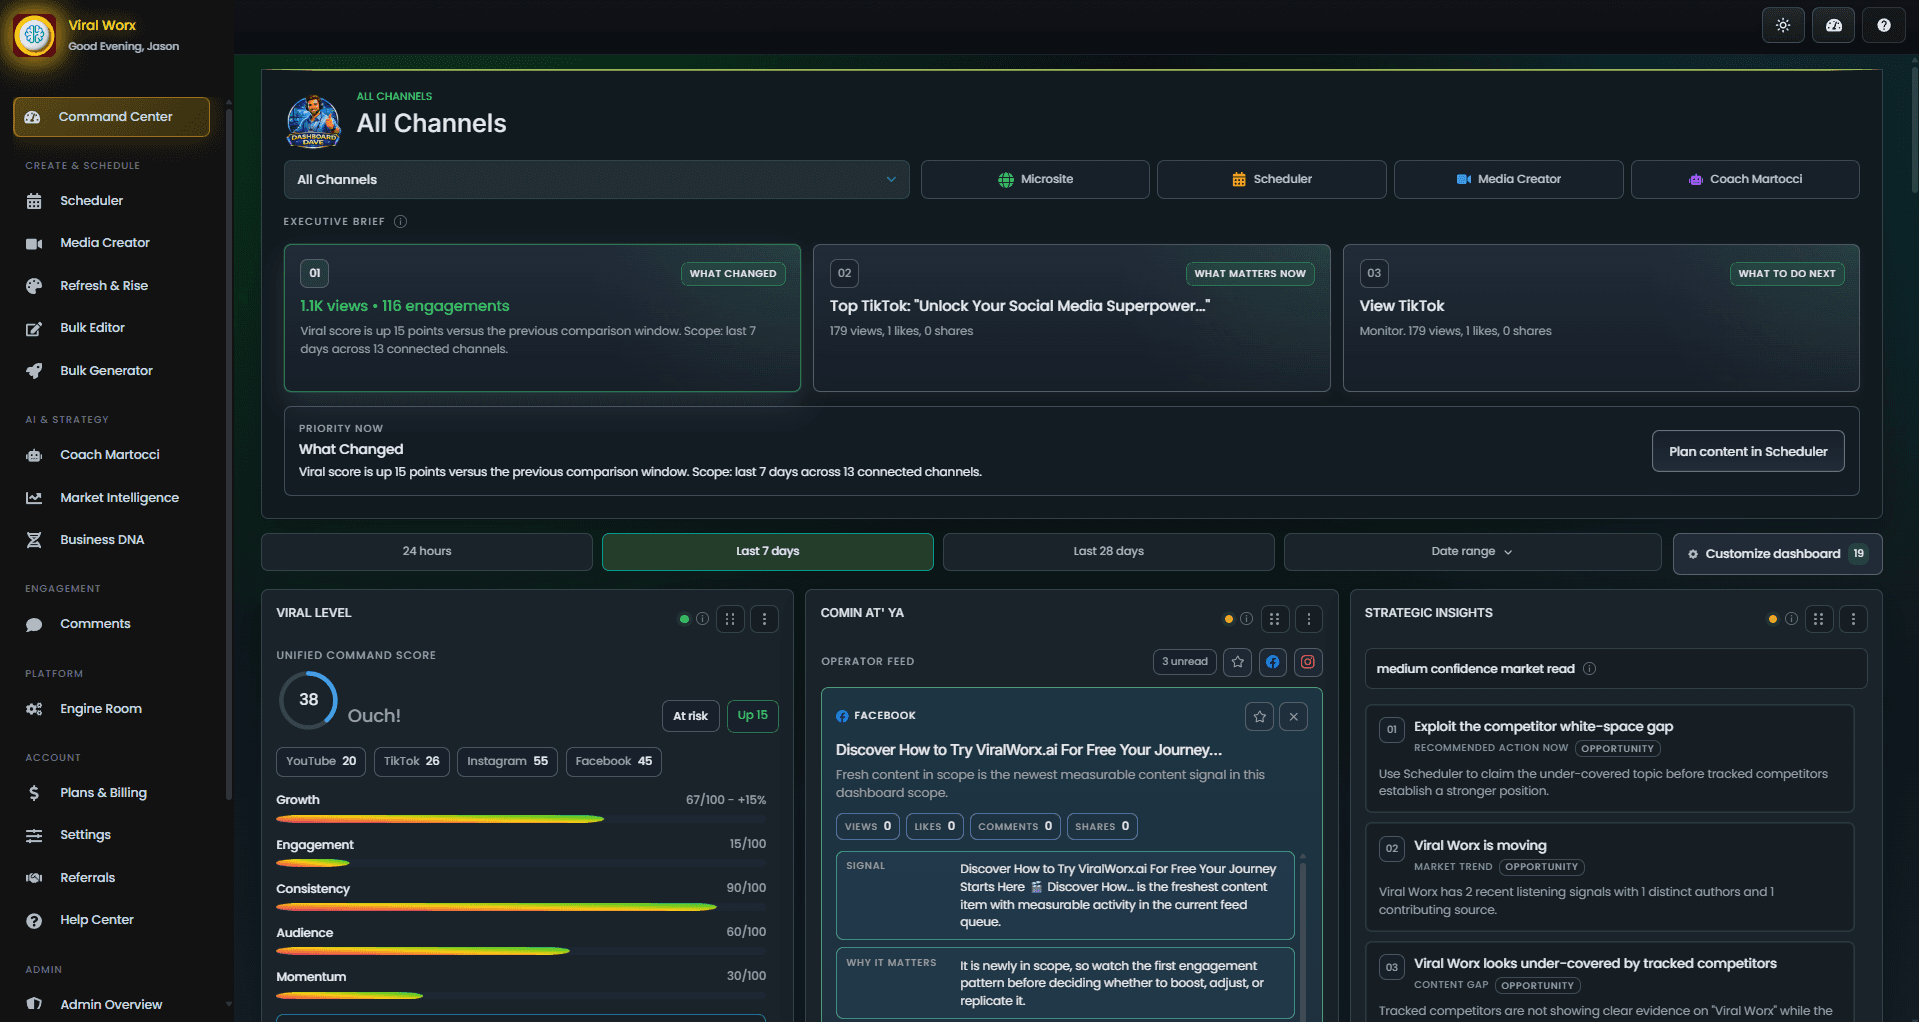Select the 24 hours time range tab
This screenshot has height=1022, width=1919.
pyautogui.click(x=427, y=552)
